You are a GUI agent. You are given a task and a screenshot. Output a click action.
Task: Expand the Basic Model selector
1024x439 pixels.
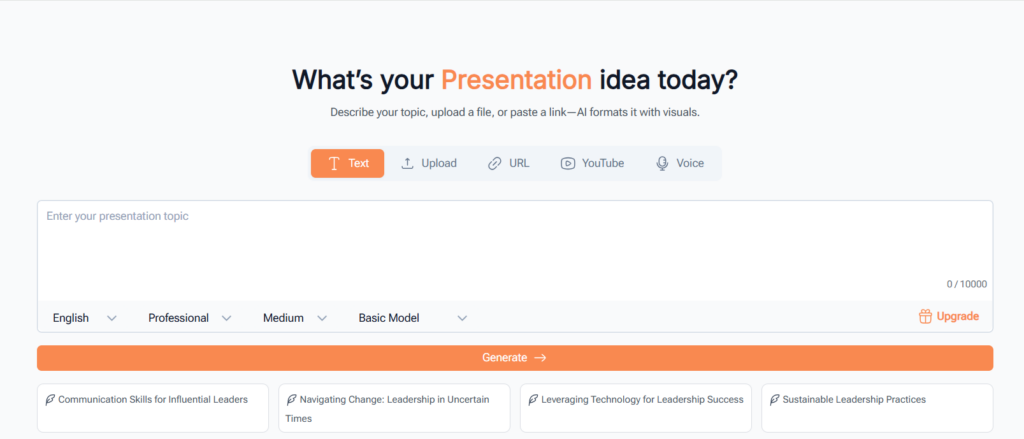click(x=412, y=318)
